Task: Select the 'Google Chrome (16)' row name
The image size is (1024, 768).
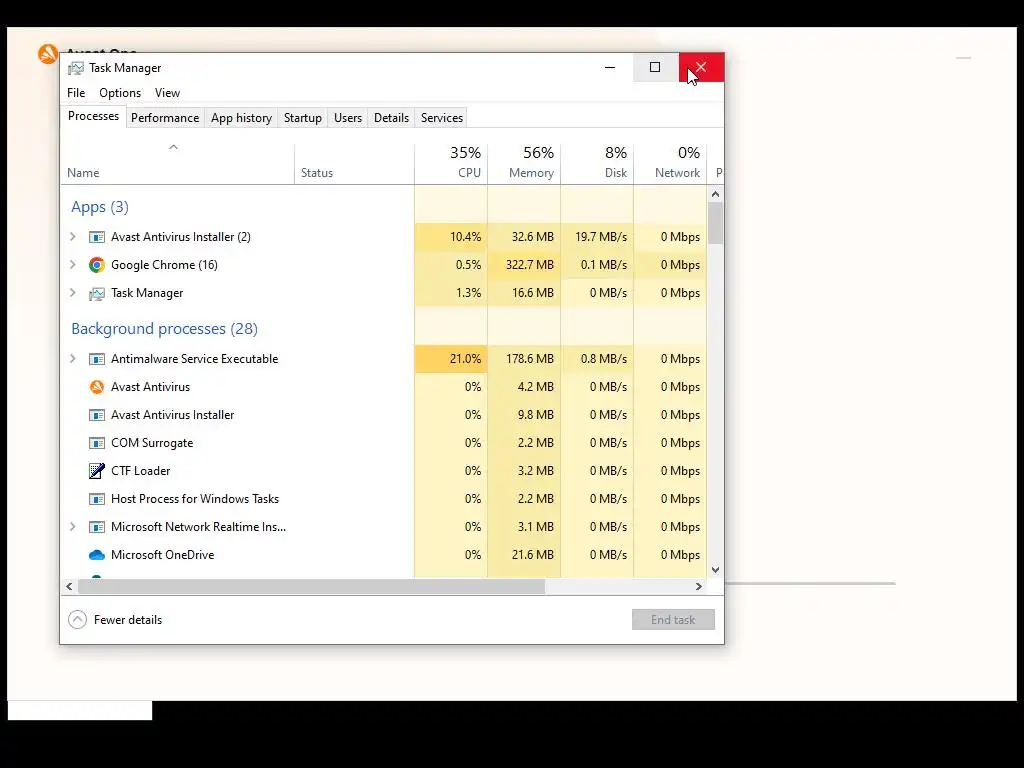Action: coord(164,264)
